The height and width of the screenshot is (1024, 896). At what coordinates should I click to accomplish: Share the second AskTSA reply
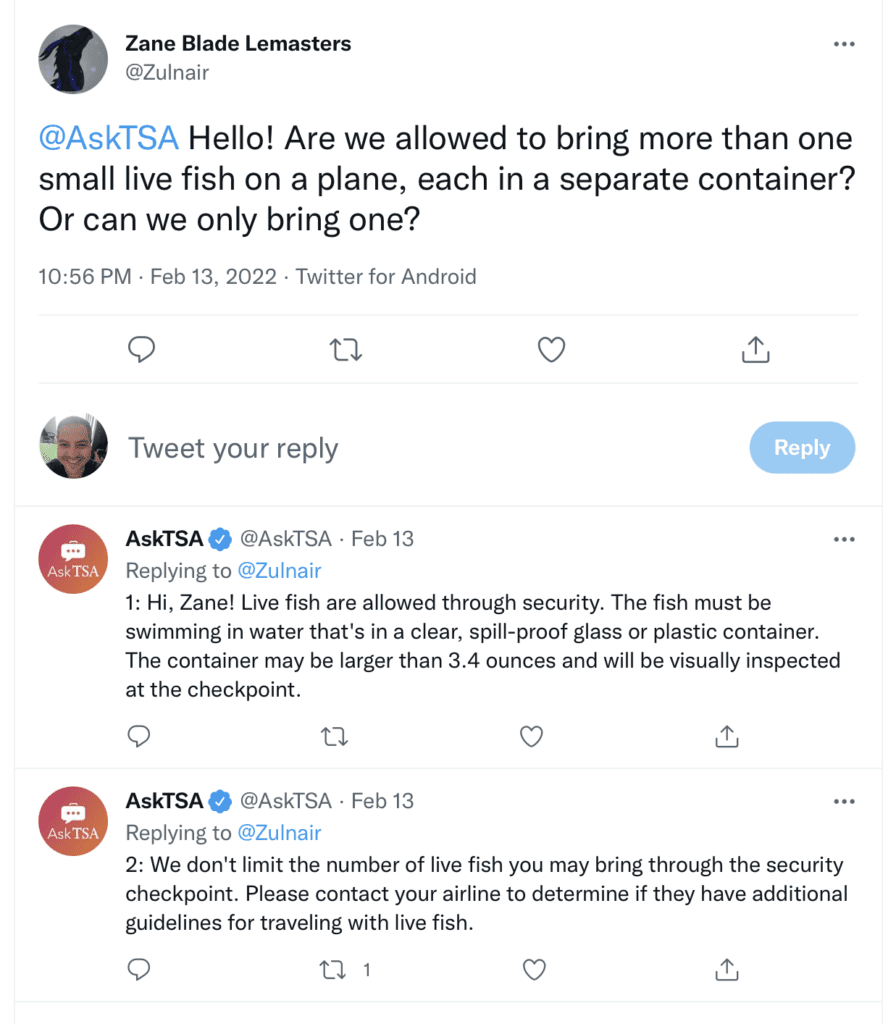(x=727, y=969)
